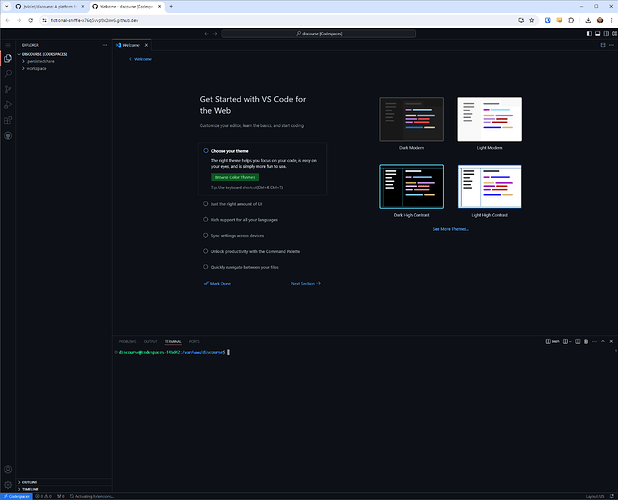Viewport: 618px width, 500px height.
Task: Expand the workspace folder
Action: pyautogui.click(x=64, y=68)
